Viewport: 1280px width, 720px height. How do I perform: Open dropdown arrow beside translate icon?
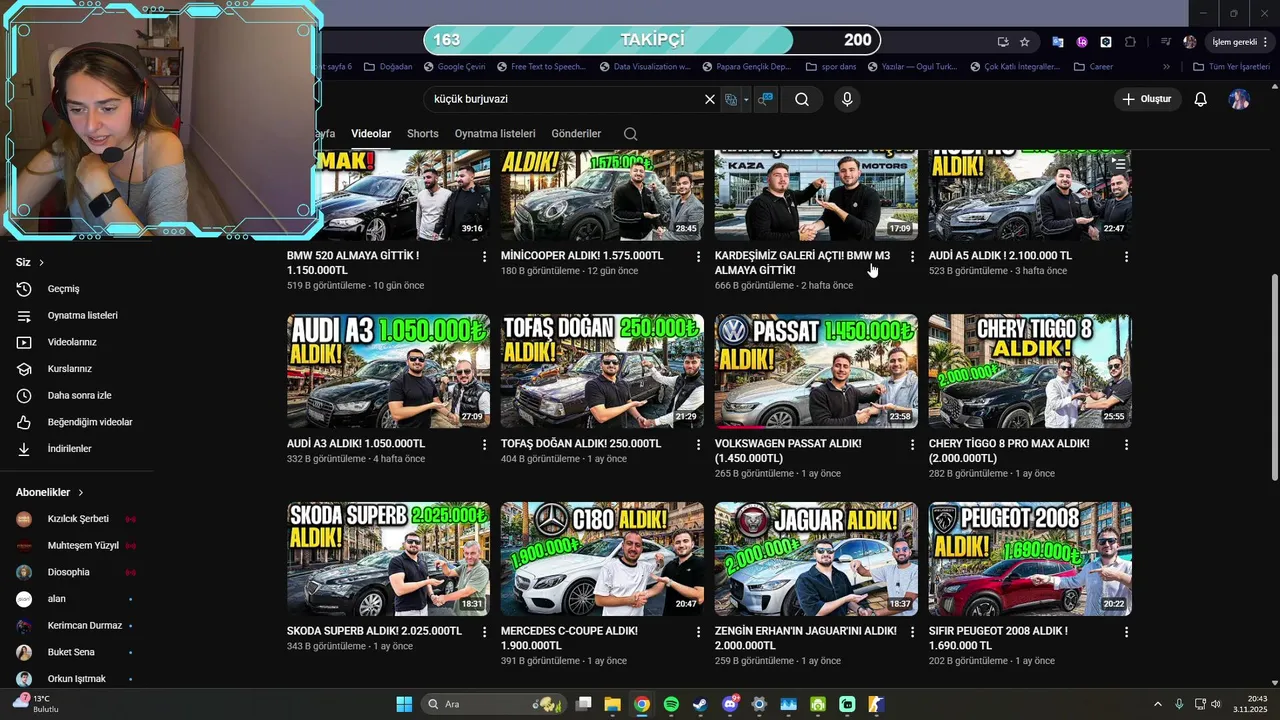point(746,100)
